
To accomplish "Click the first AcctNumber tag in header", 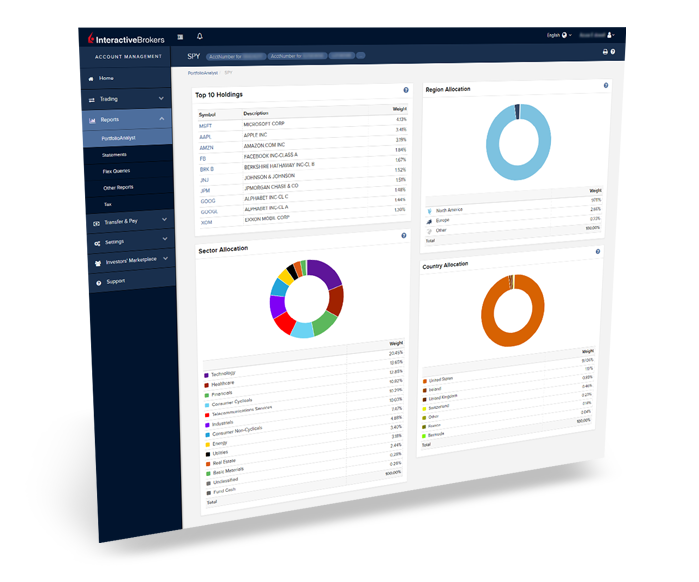I will pos(236,57).
